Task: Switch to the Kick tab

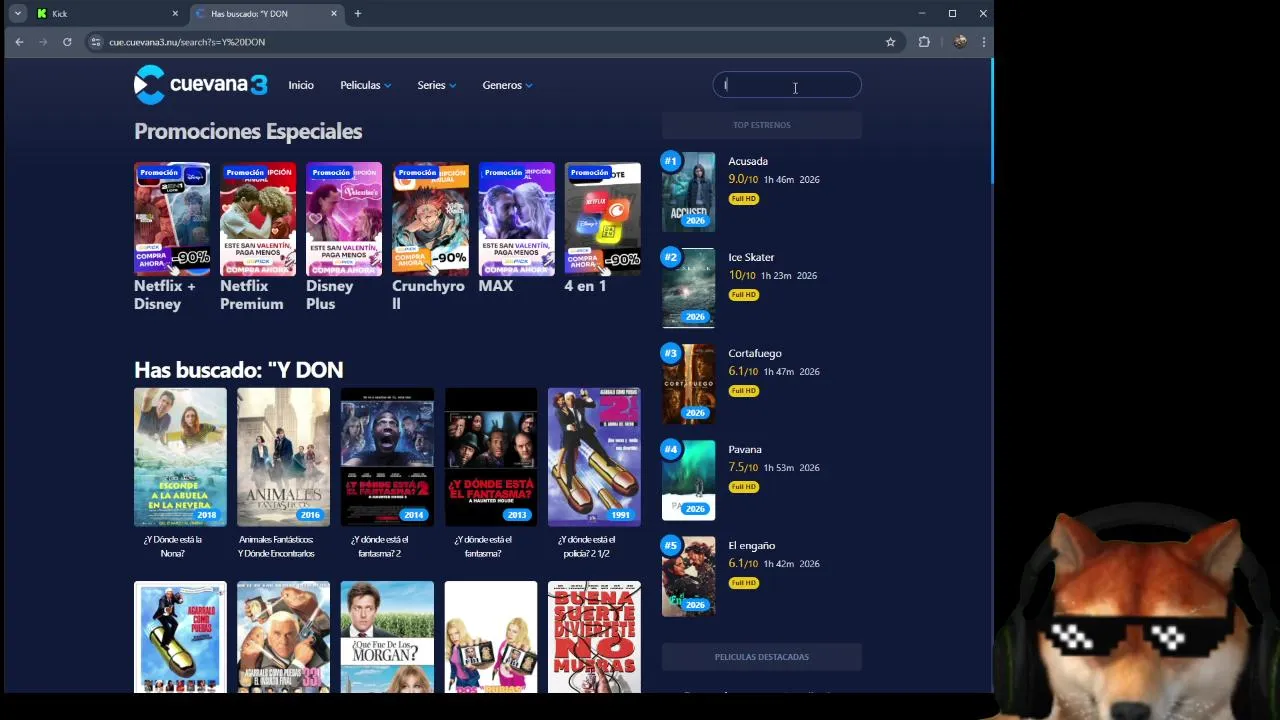Action: pos(108,14)
